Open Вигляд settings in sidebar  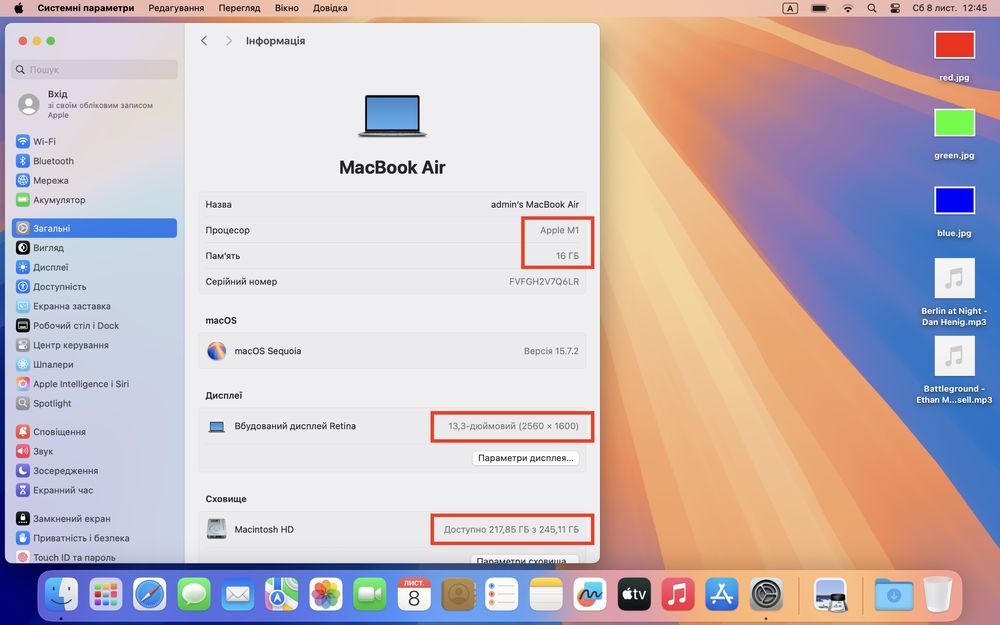pos(94,247)
